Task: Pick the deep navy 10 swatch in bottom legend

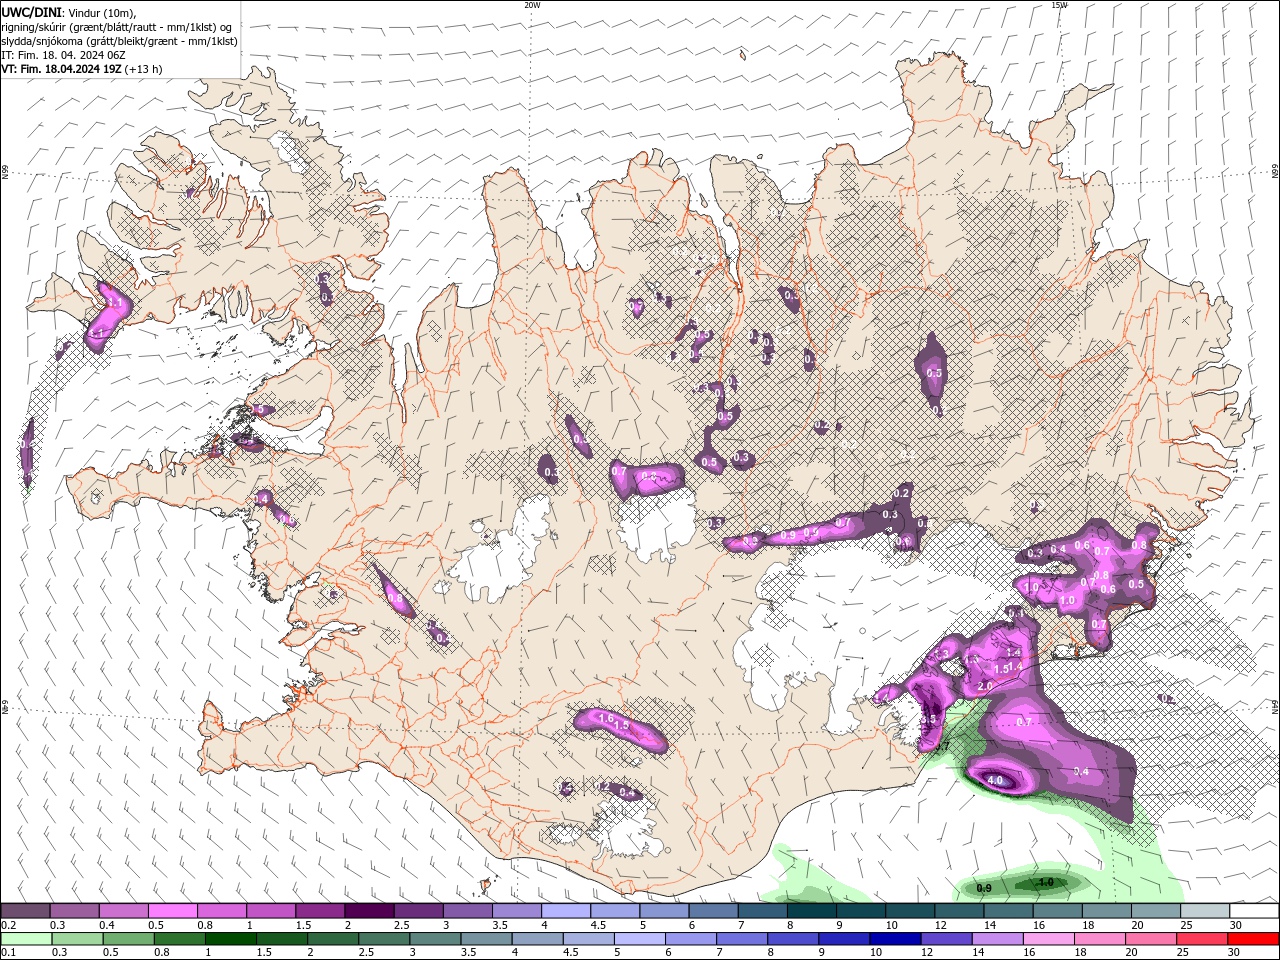Action: (x=894, y=939)
